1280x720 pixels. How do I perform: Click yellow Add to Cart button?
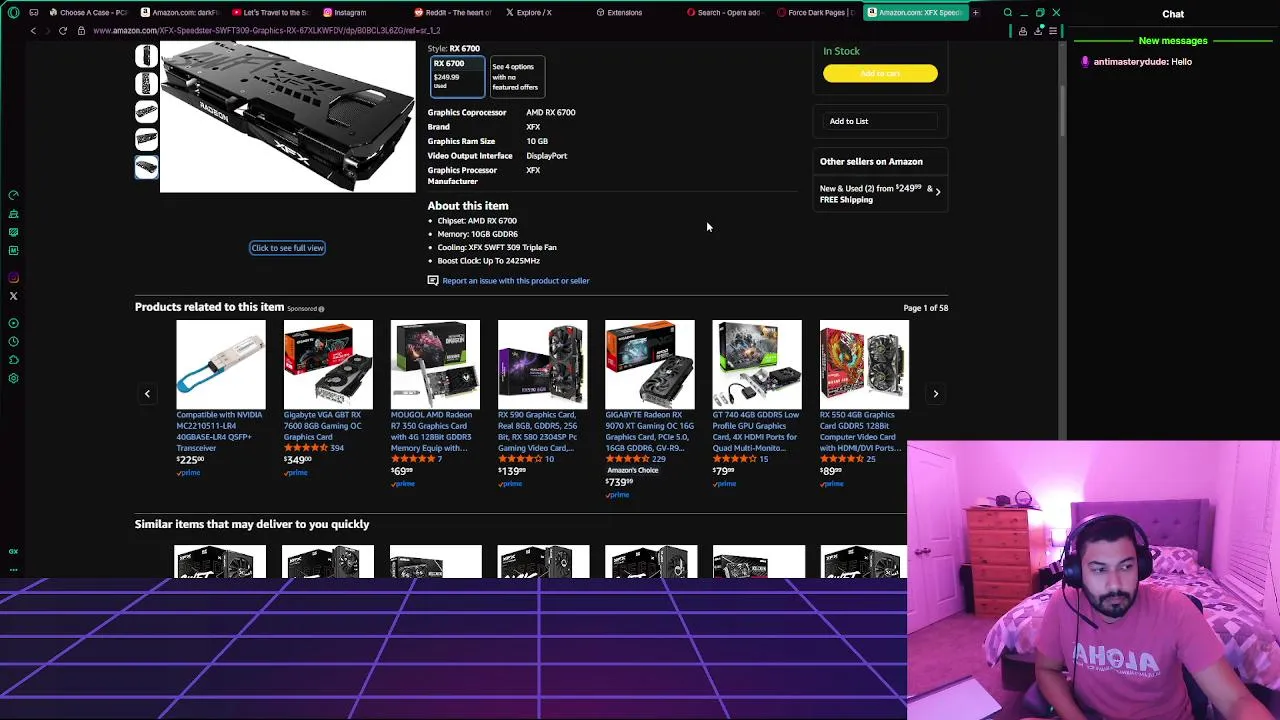(880, 73)
